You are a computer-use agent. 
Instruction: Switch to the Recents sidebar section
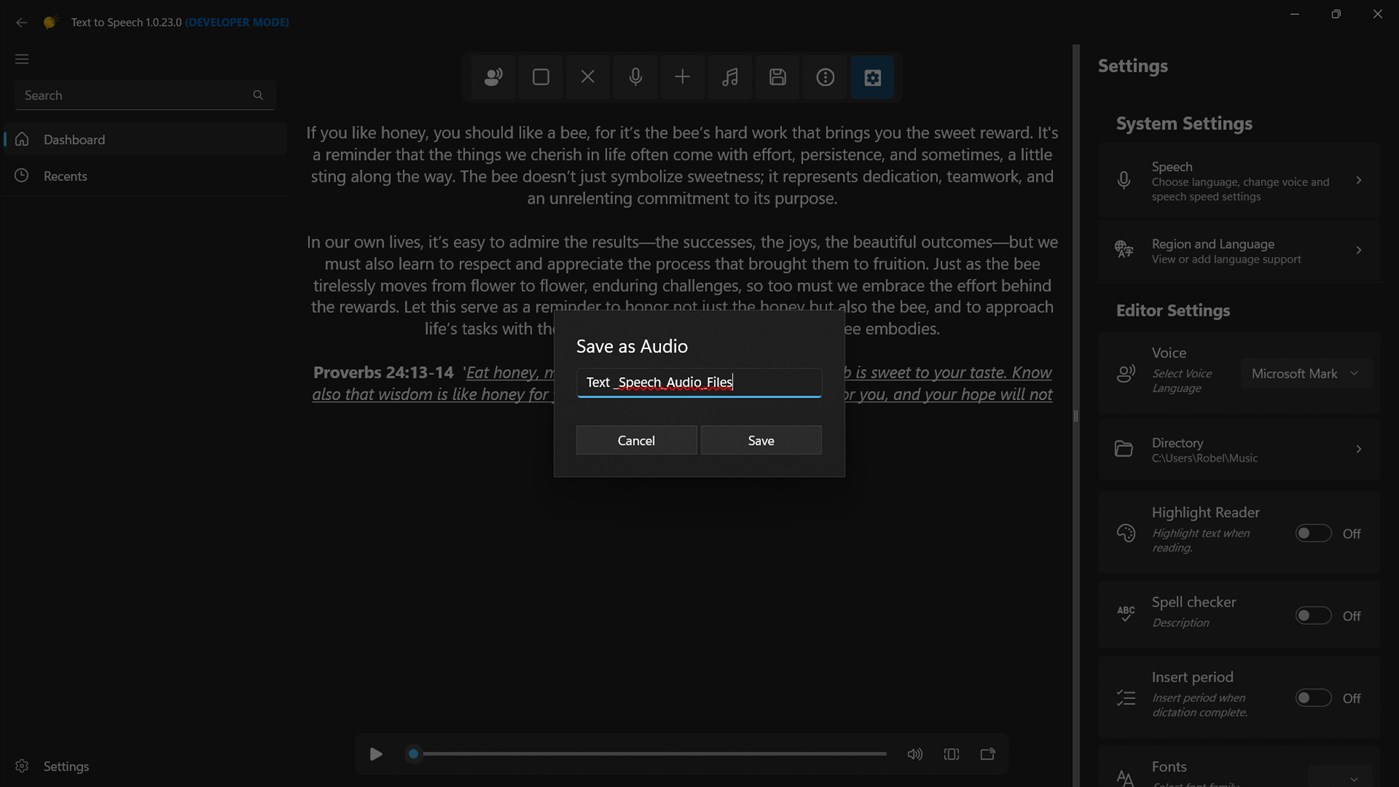(65, 175)
